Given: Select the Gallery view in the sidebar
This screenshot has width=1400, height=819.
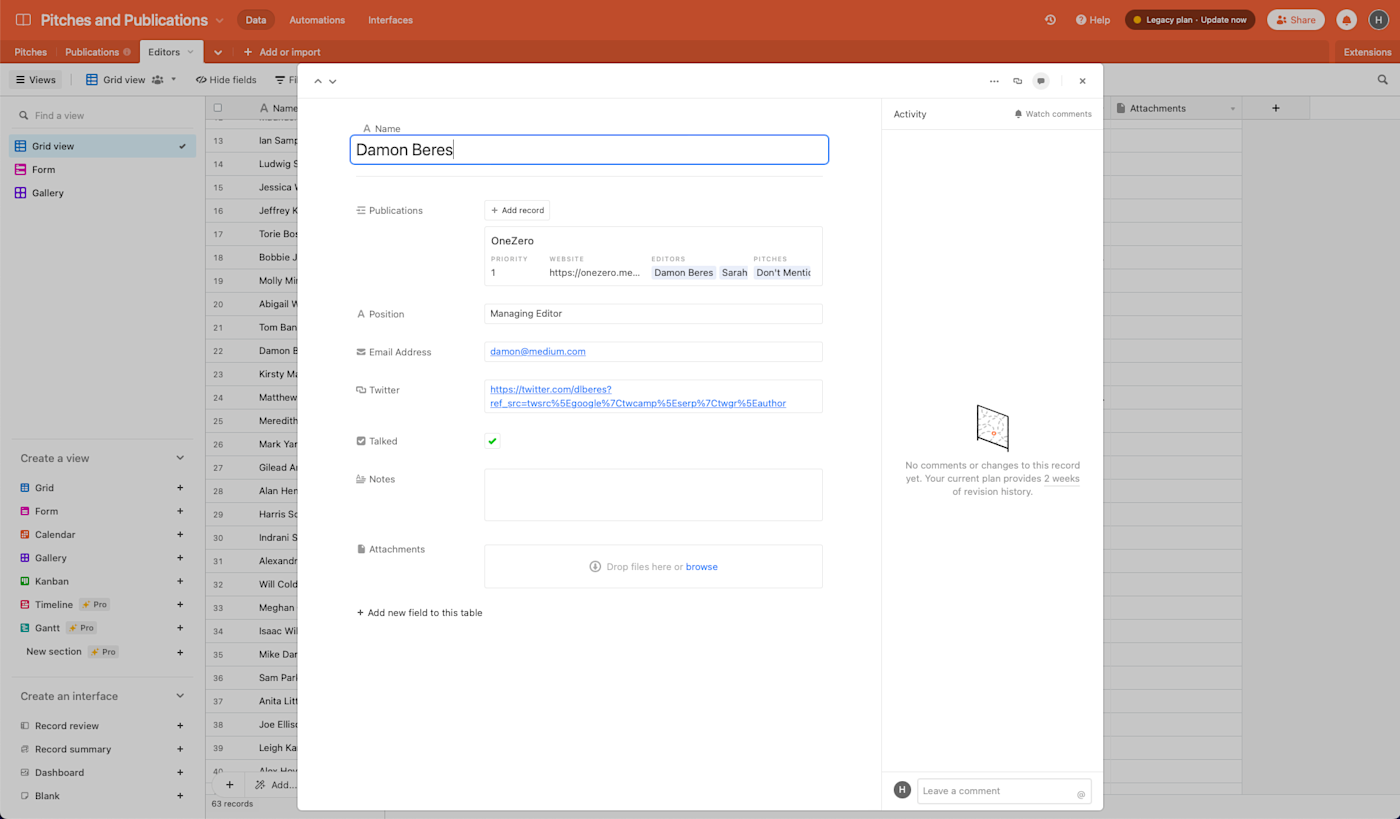Looking at the screenshot, I should (x=102, y=193).
